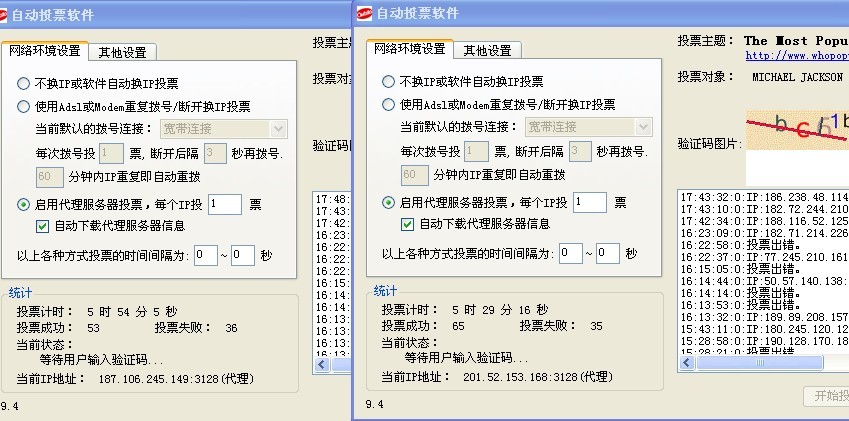Click the app icon in right window title bar
This screenshot has height=421, width=849.
pos(364,14)
